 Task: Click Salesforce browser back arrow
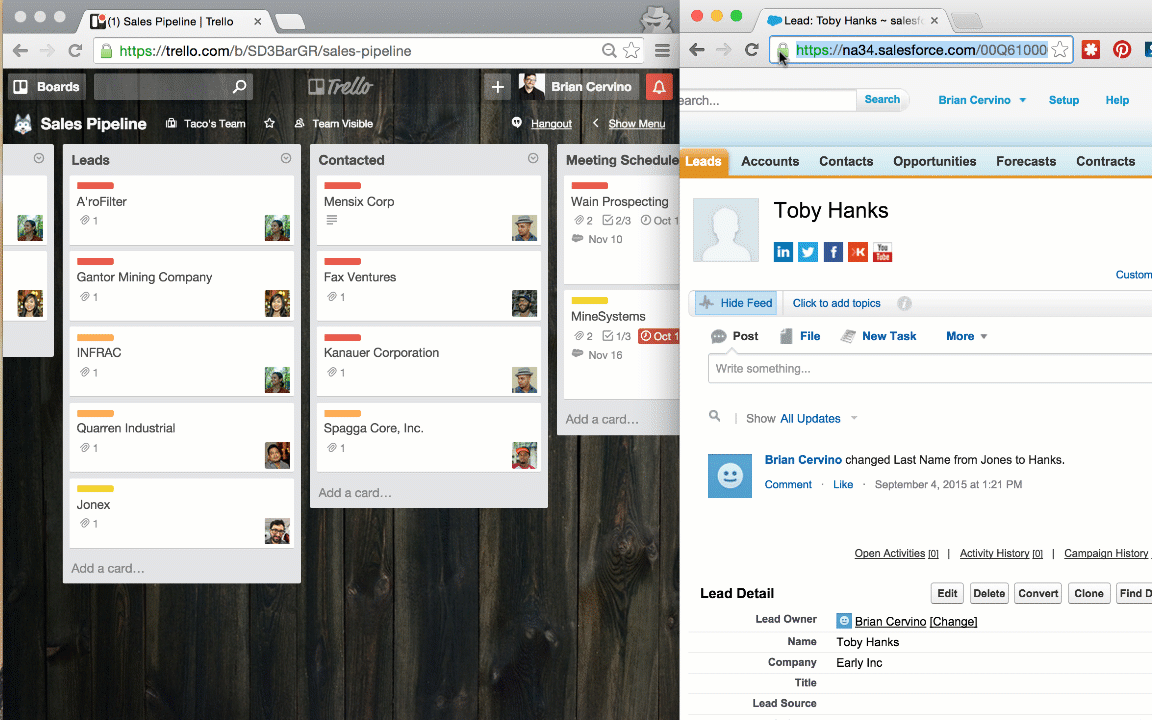tap(696, 49)
